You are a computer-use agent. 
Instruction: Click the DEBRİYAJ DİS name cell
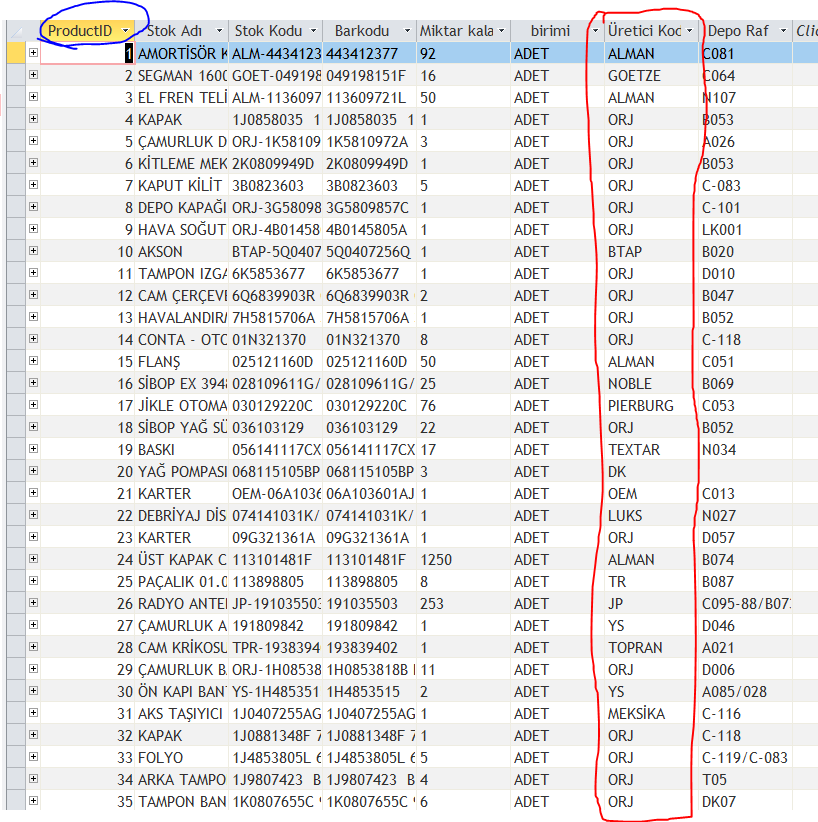(x=181, y=515)
